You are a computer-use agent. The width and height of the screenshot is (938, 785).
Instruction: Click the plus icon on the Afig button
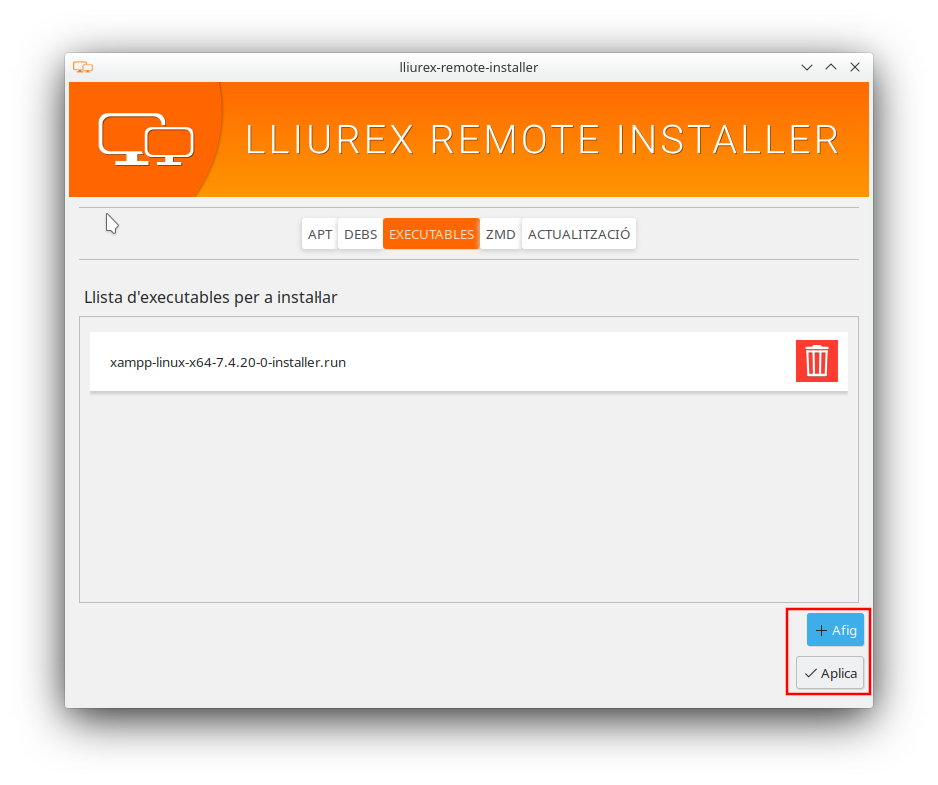[821, 631]
